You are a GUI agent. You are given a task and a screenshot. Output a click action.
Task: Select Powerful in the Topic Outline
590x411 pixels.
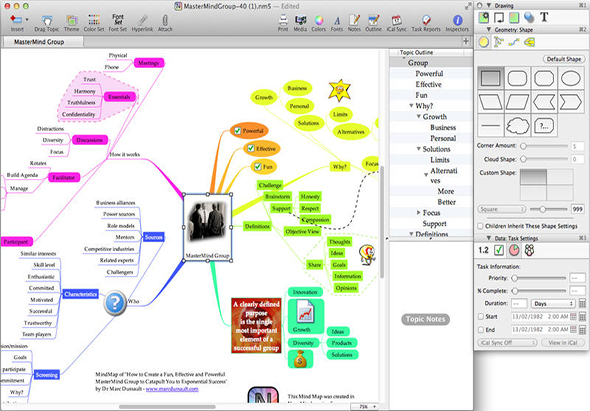[429, 73]
